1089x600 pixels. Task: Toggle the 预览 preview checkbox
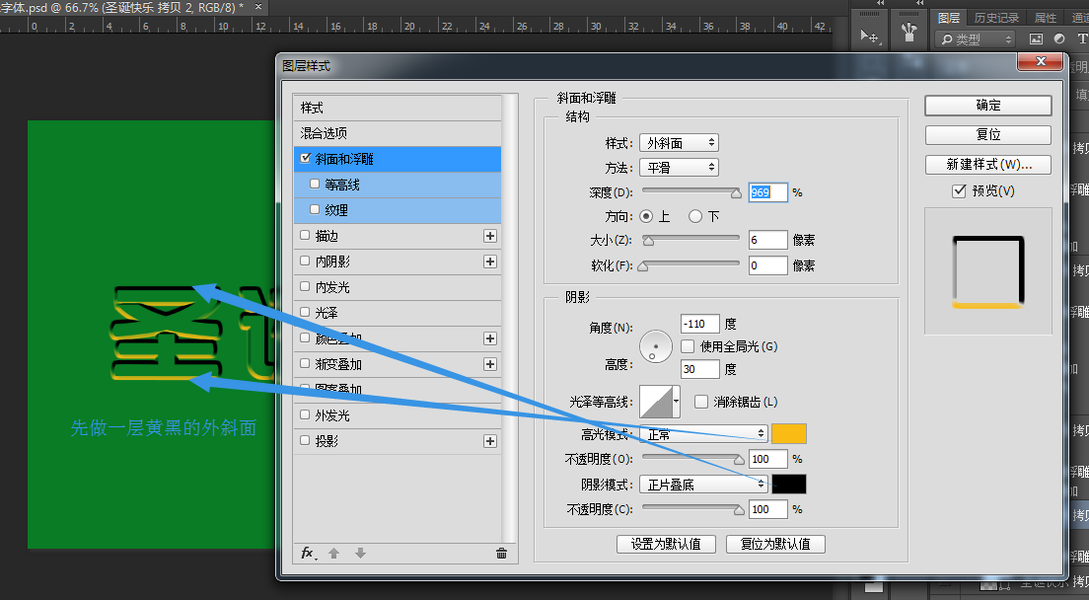pos(959,191)
